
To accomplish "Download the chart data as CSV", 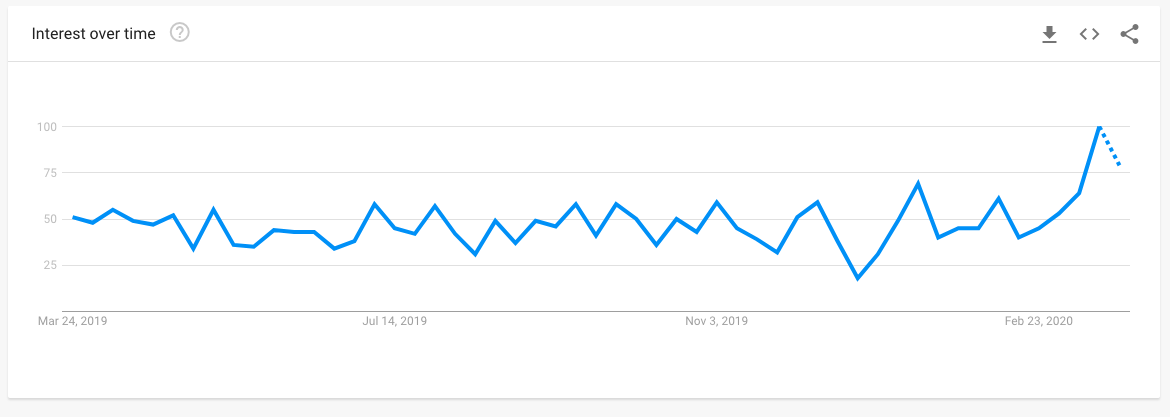I will [x=1050, y=34].
